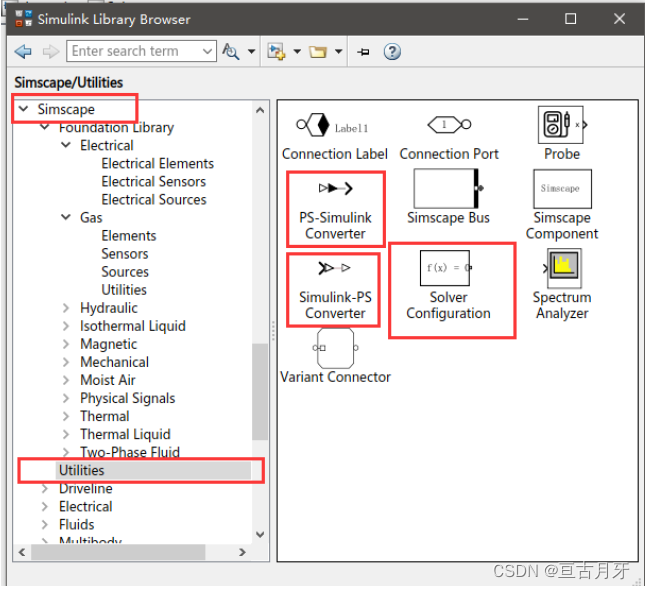Expand the Hydraulic tree node
The width and height of the screenshot is (645, 589).
pos(66,308)
